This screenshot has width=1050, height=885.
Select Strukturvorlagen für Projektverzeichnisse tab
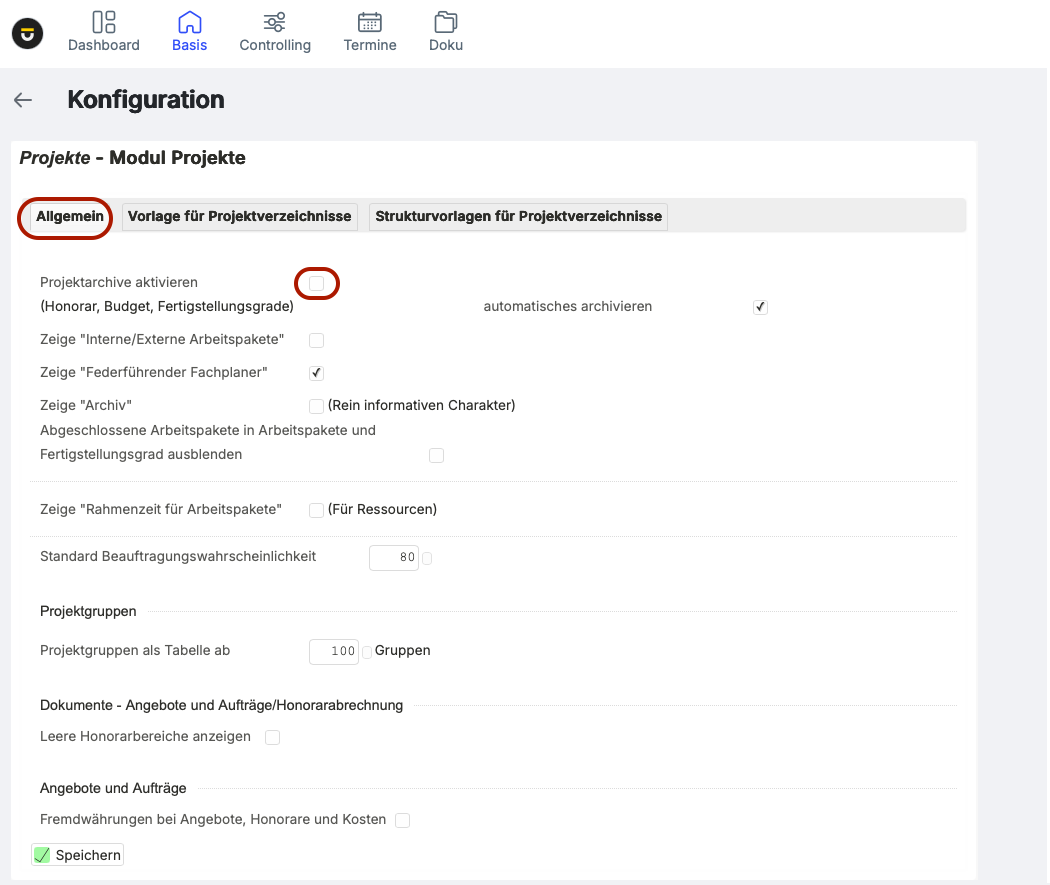[518, 216]
